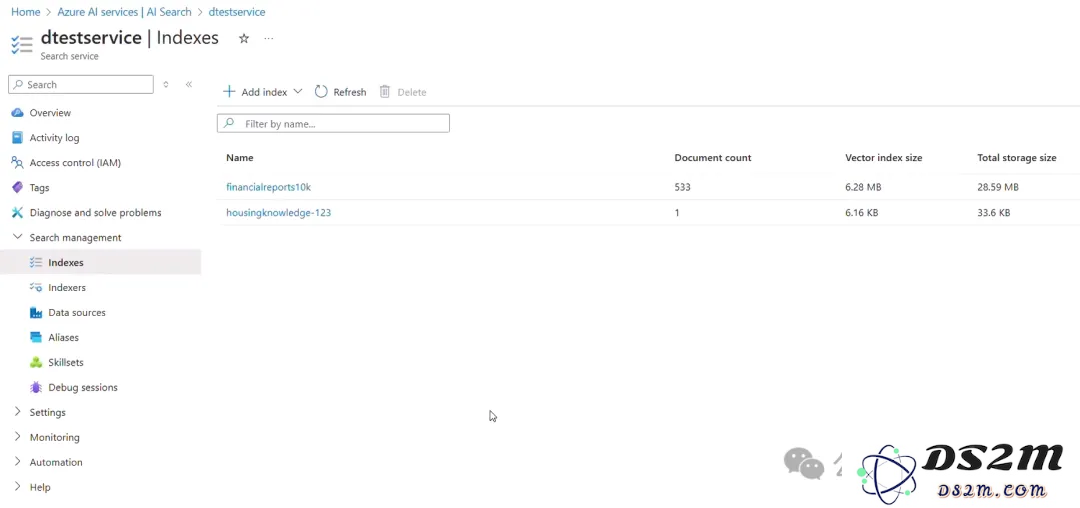1080x508 pixels.
Task: Open the Add index dropdown arrow
Action: click(x=298, y=92)
